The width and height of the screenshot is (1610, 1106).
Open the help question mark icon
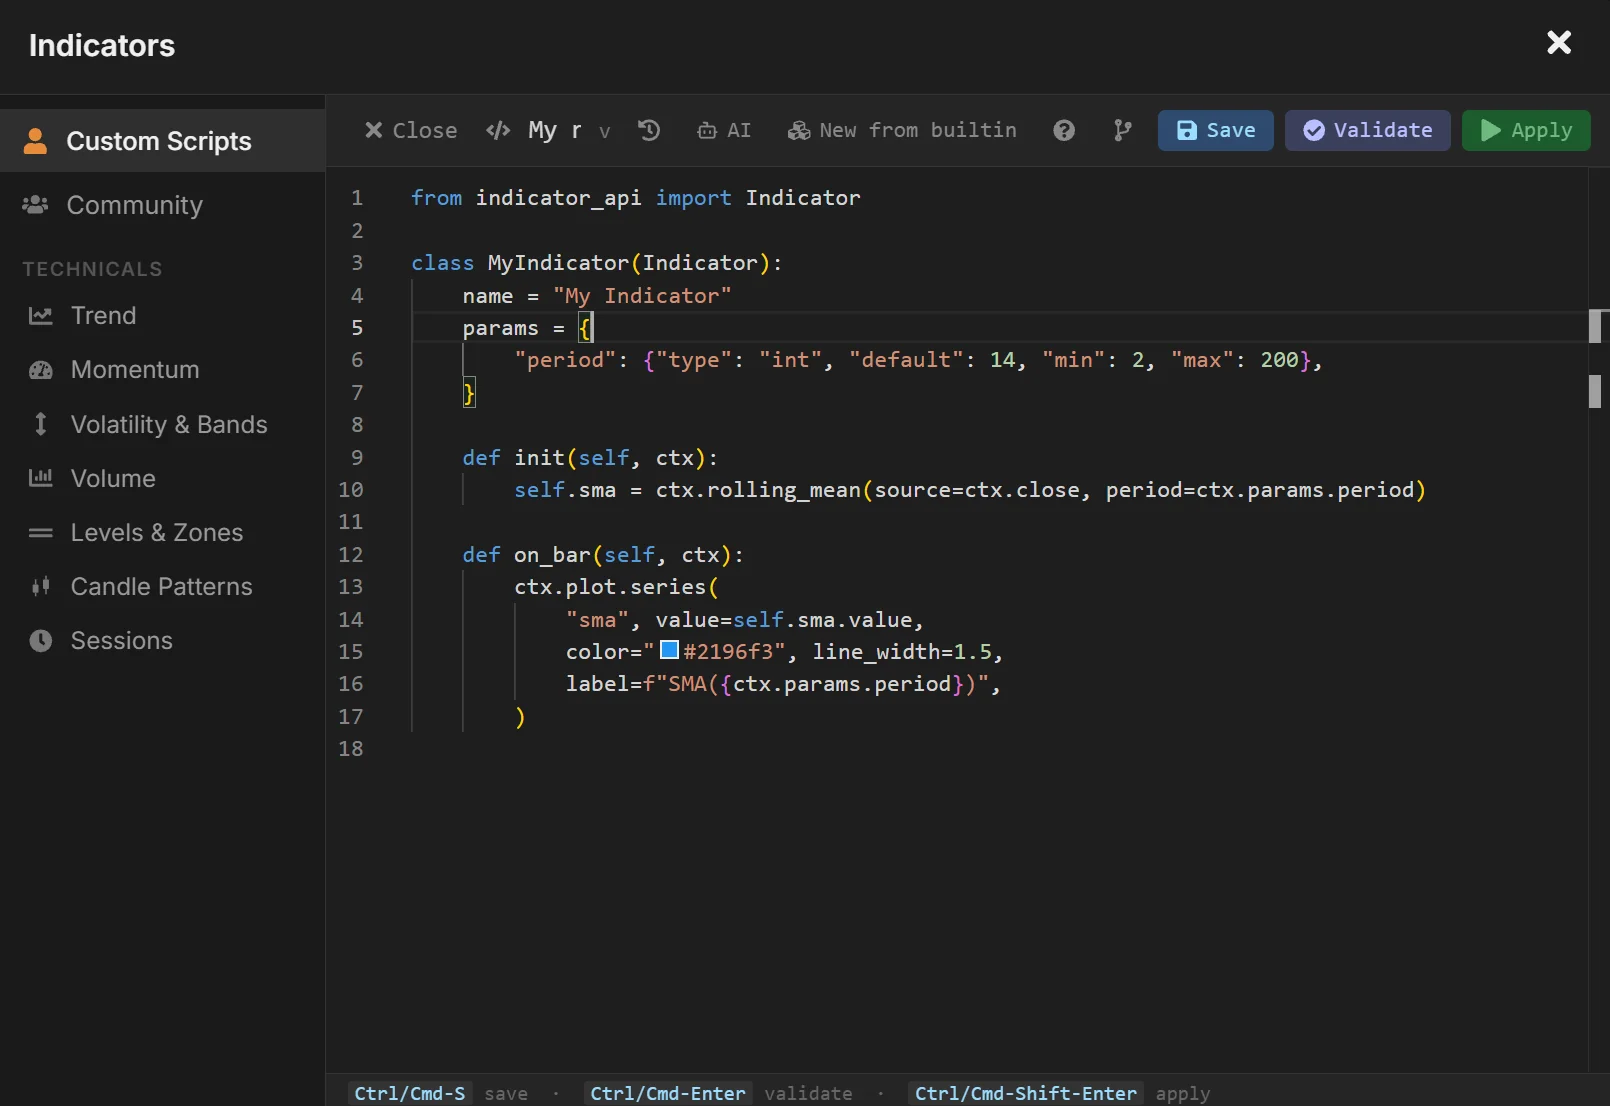click(x=1064, y=130)
